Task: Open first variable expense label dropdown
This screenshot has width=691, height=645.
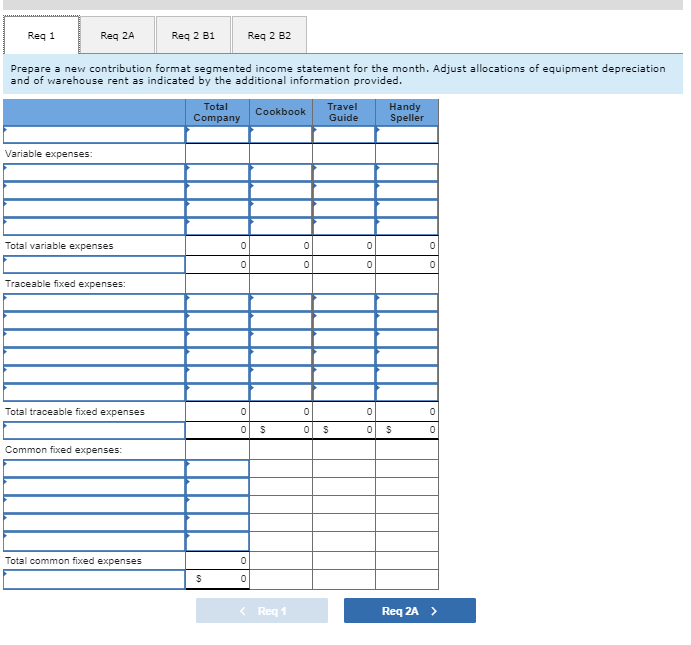Action: [x=94, y=172]
